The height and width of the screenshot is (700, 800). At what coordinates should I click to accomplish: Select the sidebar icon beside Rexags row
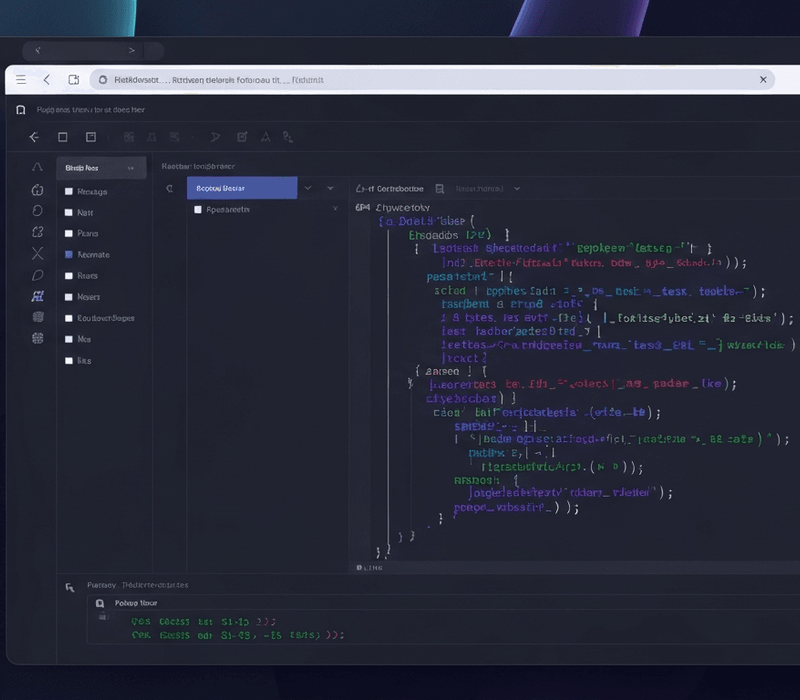(37, 190)
